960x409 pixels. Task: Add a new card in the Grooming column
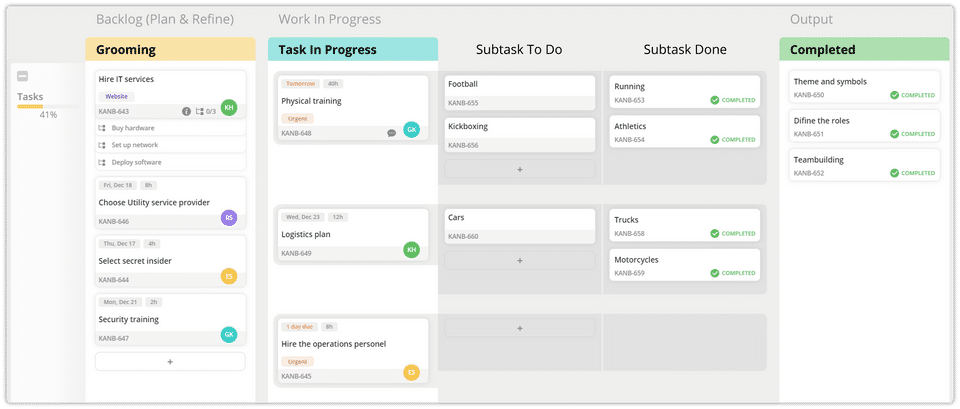tap(170, 361)
